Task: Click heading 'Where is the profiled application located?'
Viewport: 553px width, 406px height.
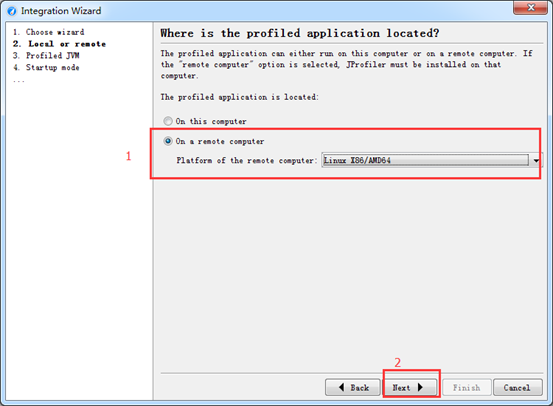Action: [300, 34]
